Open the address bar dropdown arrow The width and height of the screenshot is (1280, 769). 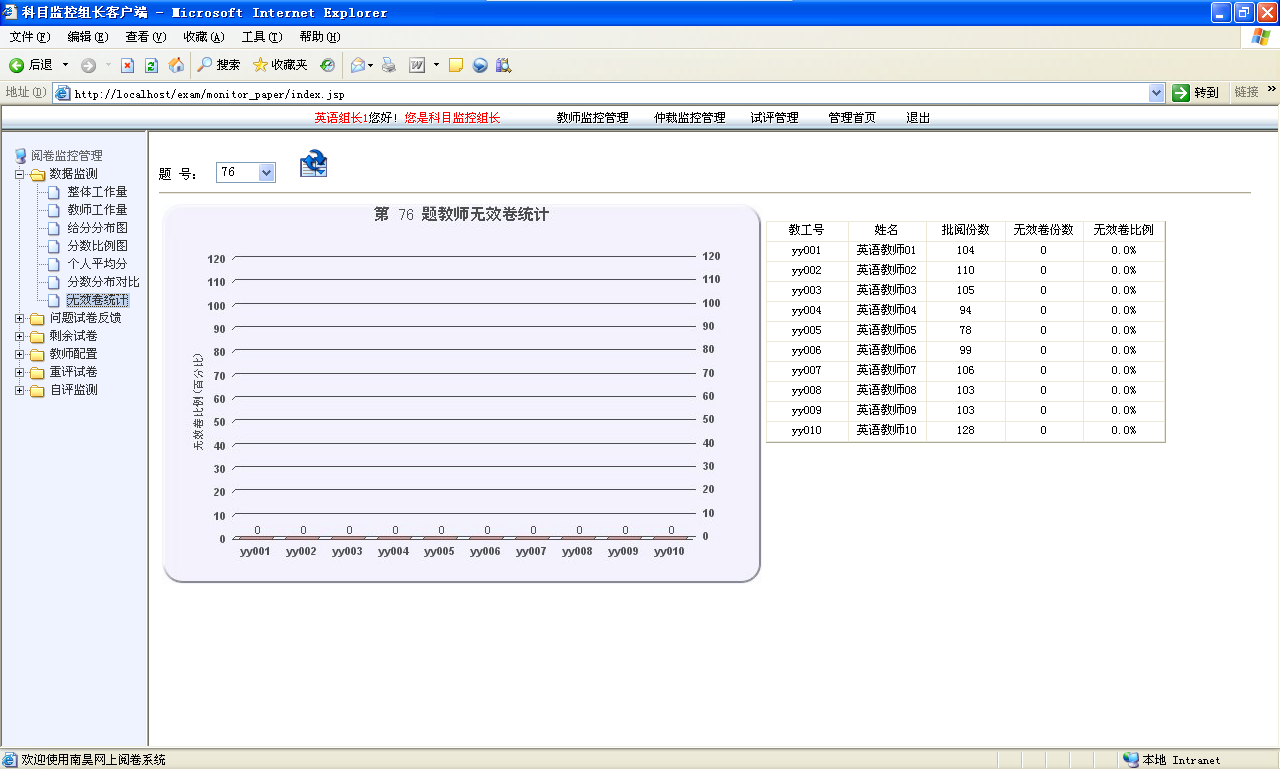pyautogui.click(x=1157, y=92)
